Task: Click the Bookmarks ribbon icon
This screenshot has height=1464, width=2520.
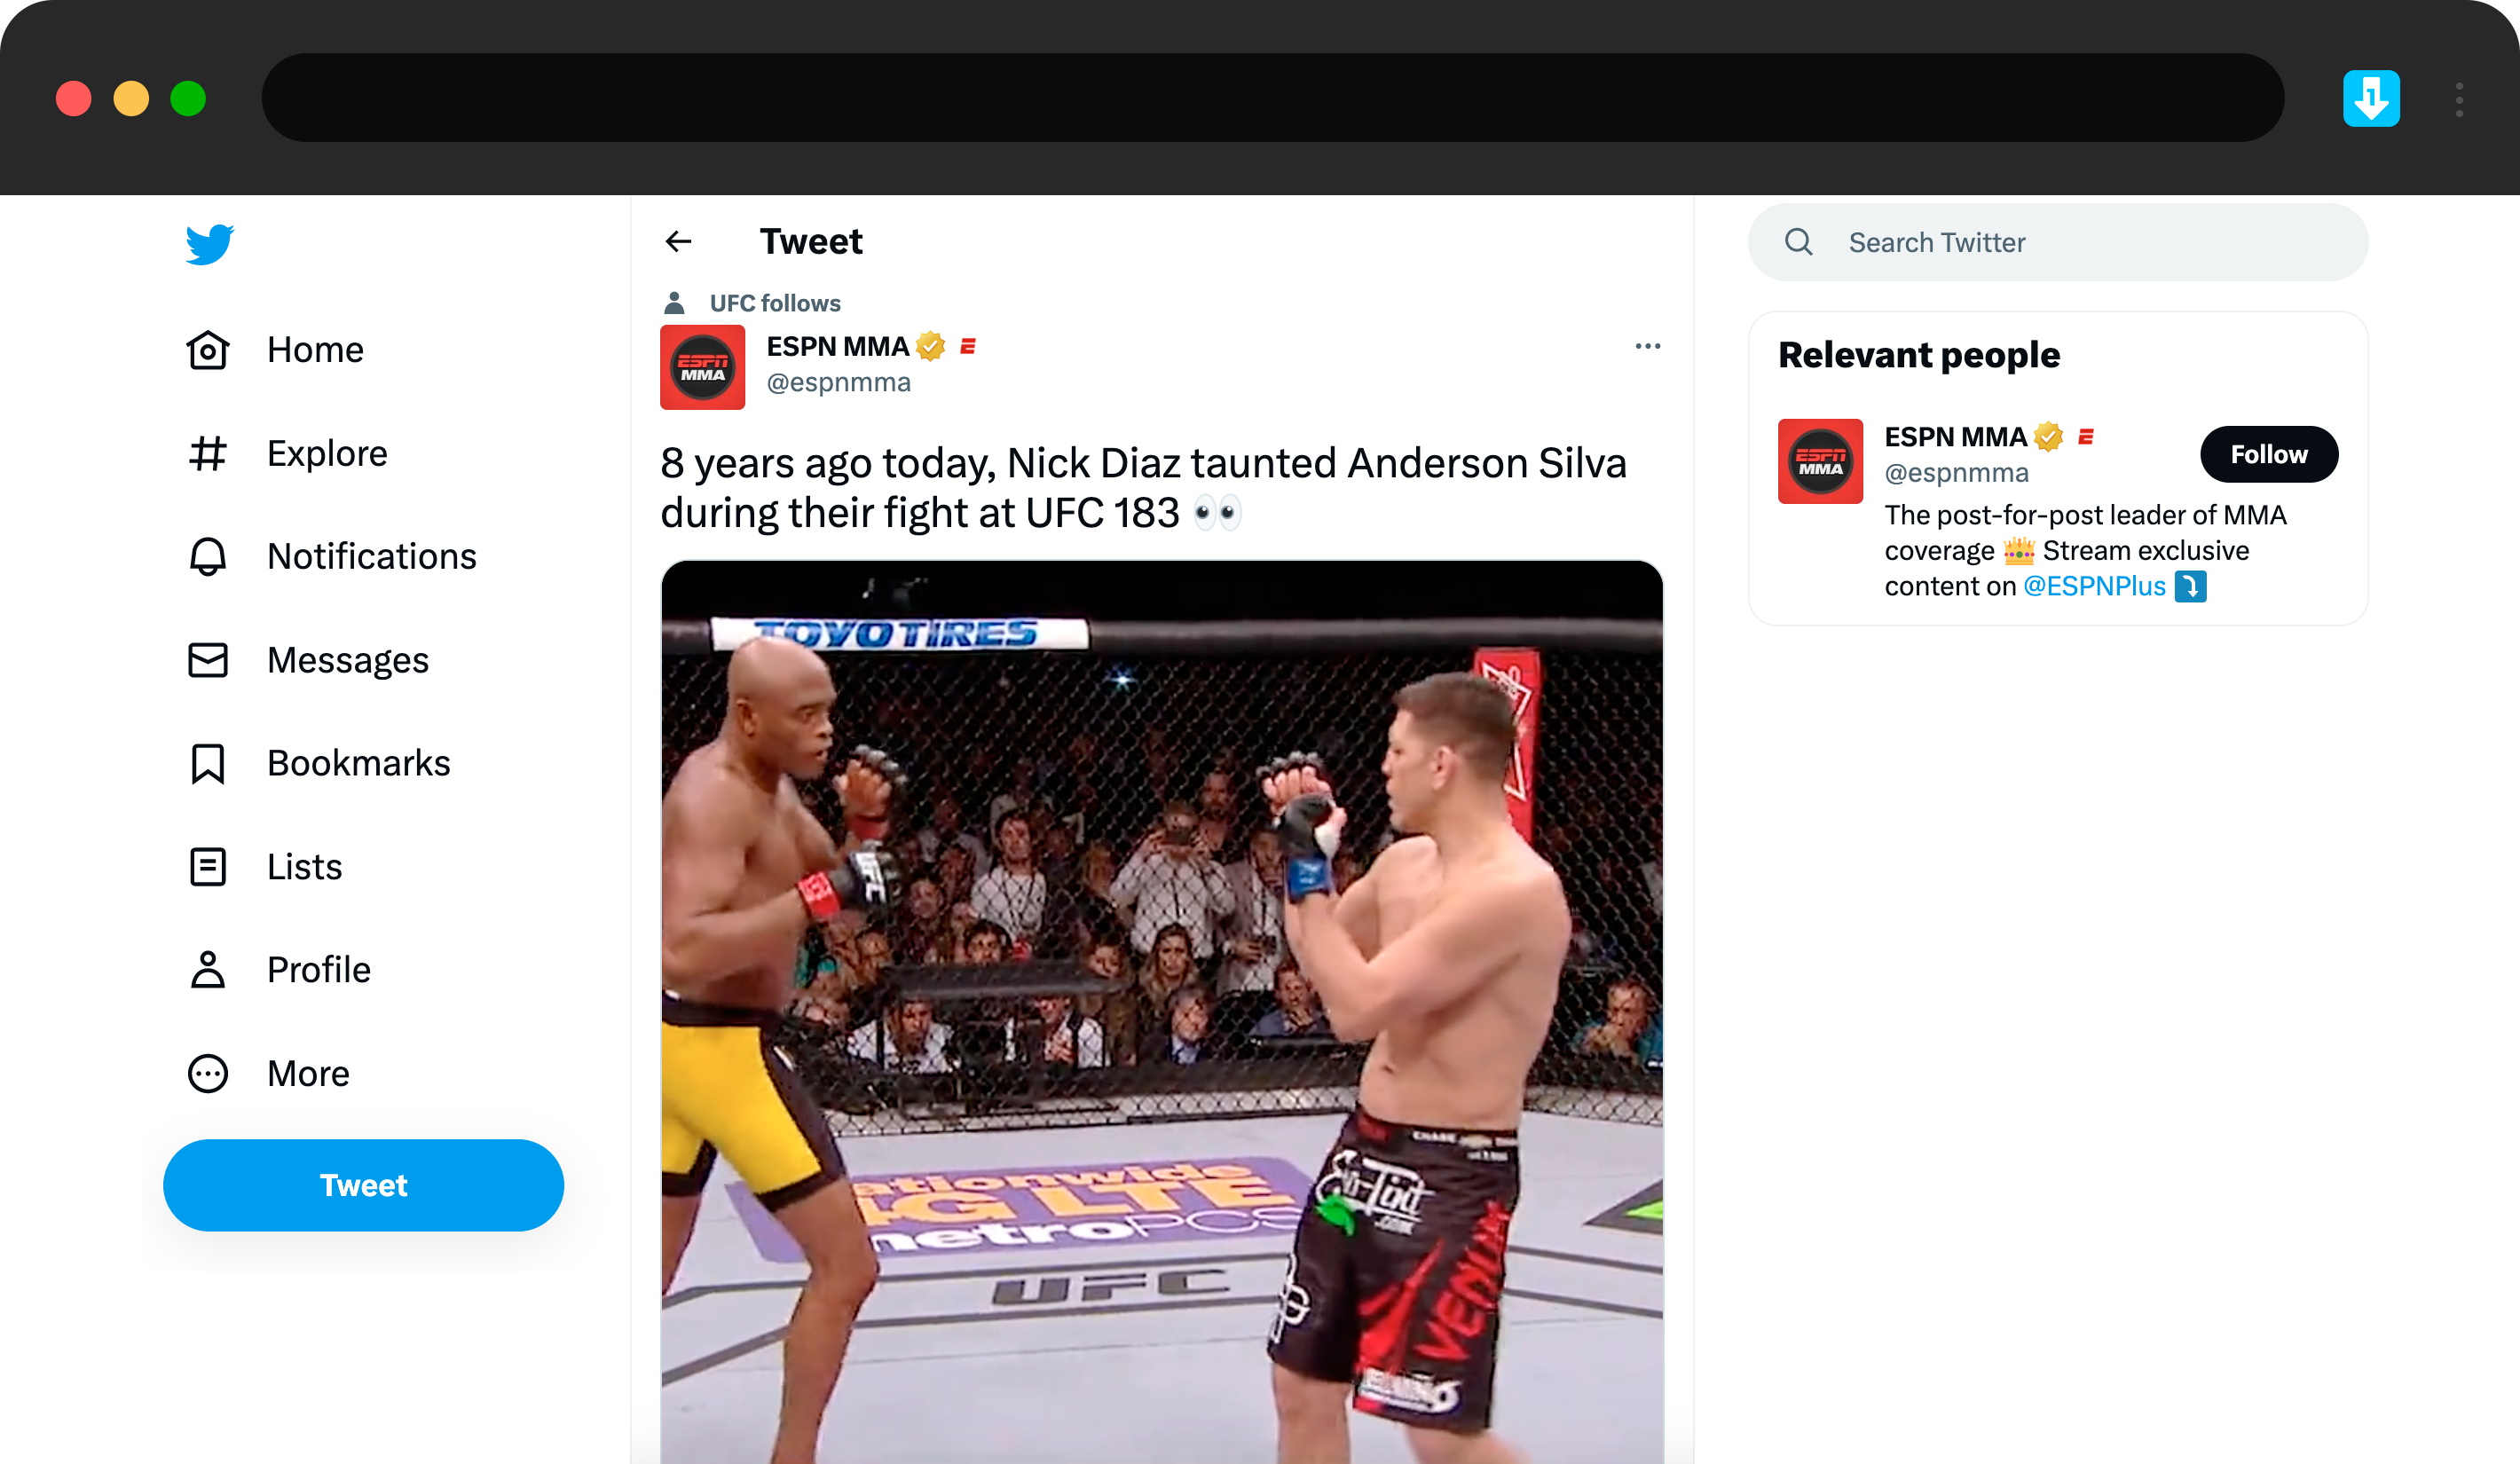Action: pyautogui.click(x=208, y=761)
